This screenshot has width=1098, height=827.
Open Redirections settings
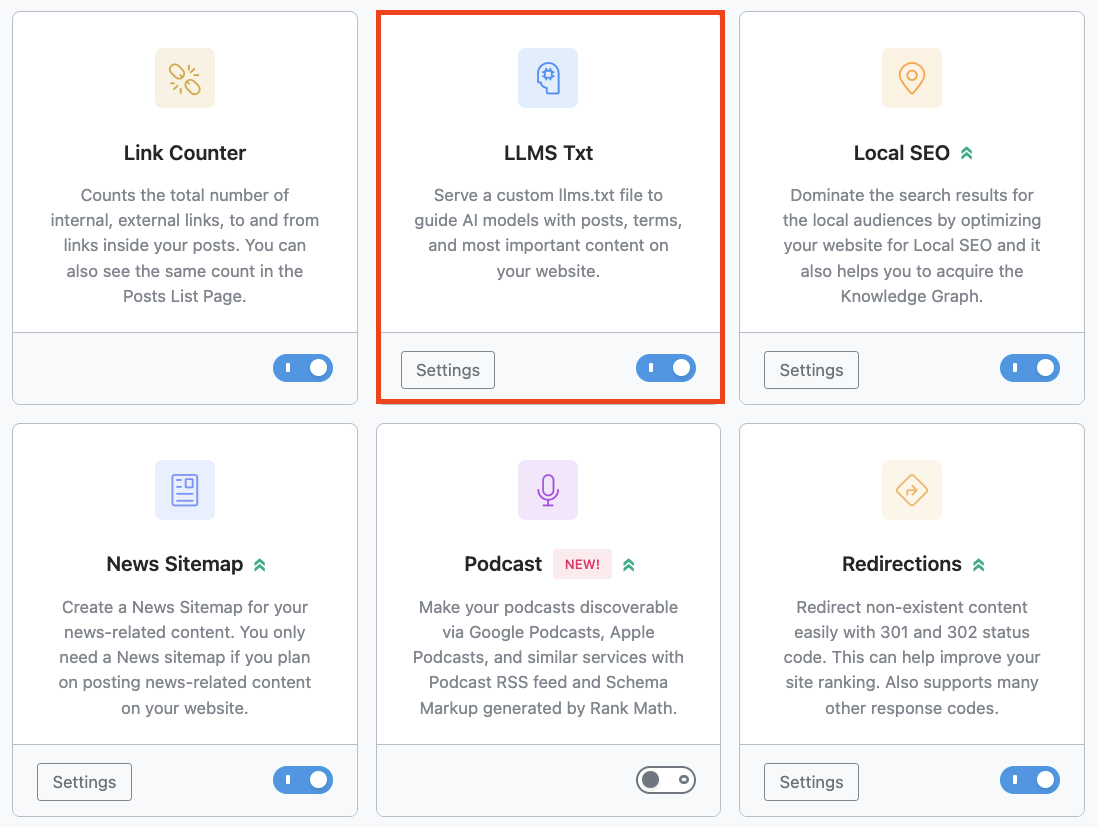(811, 781)
